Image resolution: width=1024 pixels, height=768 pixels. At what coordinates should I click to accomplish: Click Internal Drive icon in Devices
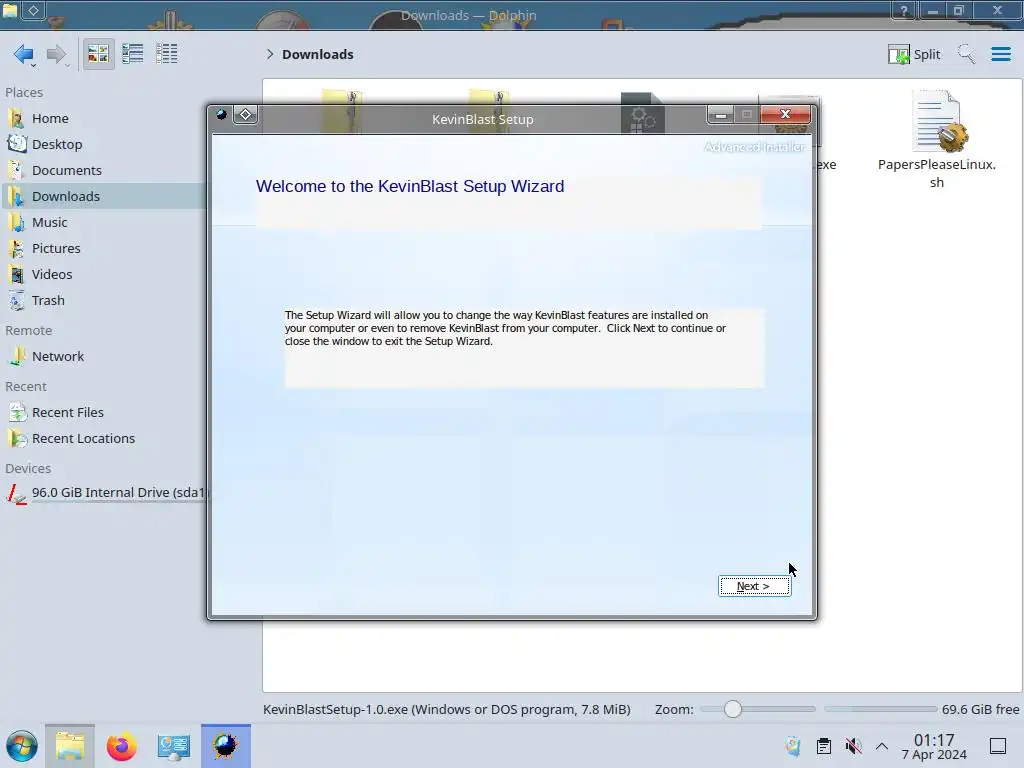click(16, 494)
